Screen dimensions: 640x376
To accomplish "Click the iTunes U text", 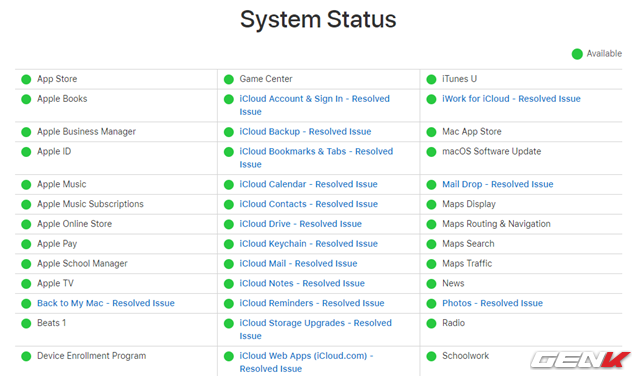I will click(x=459, y=79).
